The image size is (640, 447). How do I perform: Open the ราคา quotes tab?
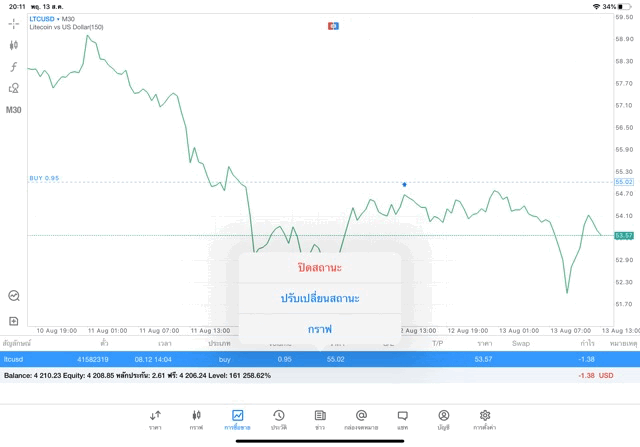coord(155,419)
